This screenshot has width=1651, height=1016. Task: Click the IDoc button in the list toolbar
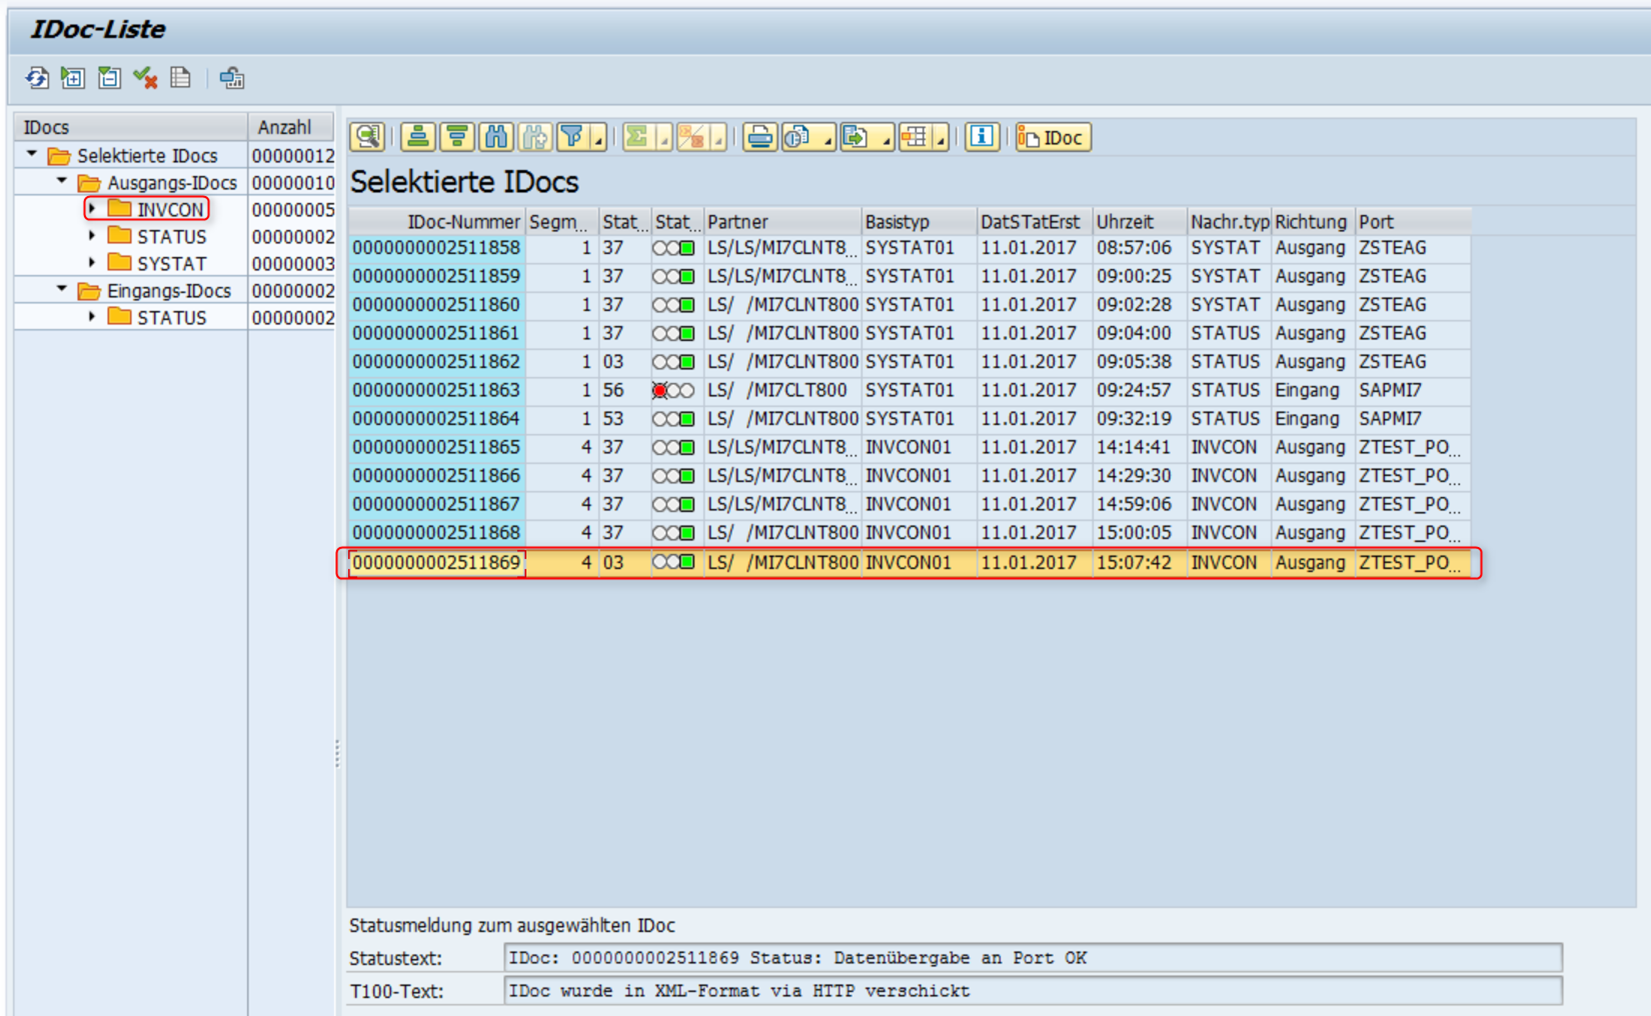coord(1053,137)
